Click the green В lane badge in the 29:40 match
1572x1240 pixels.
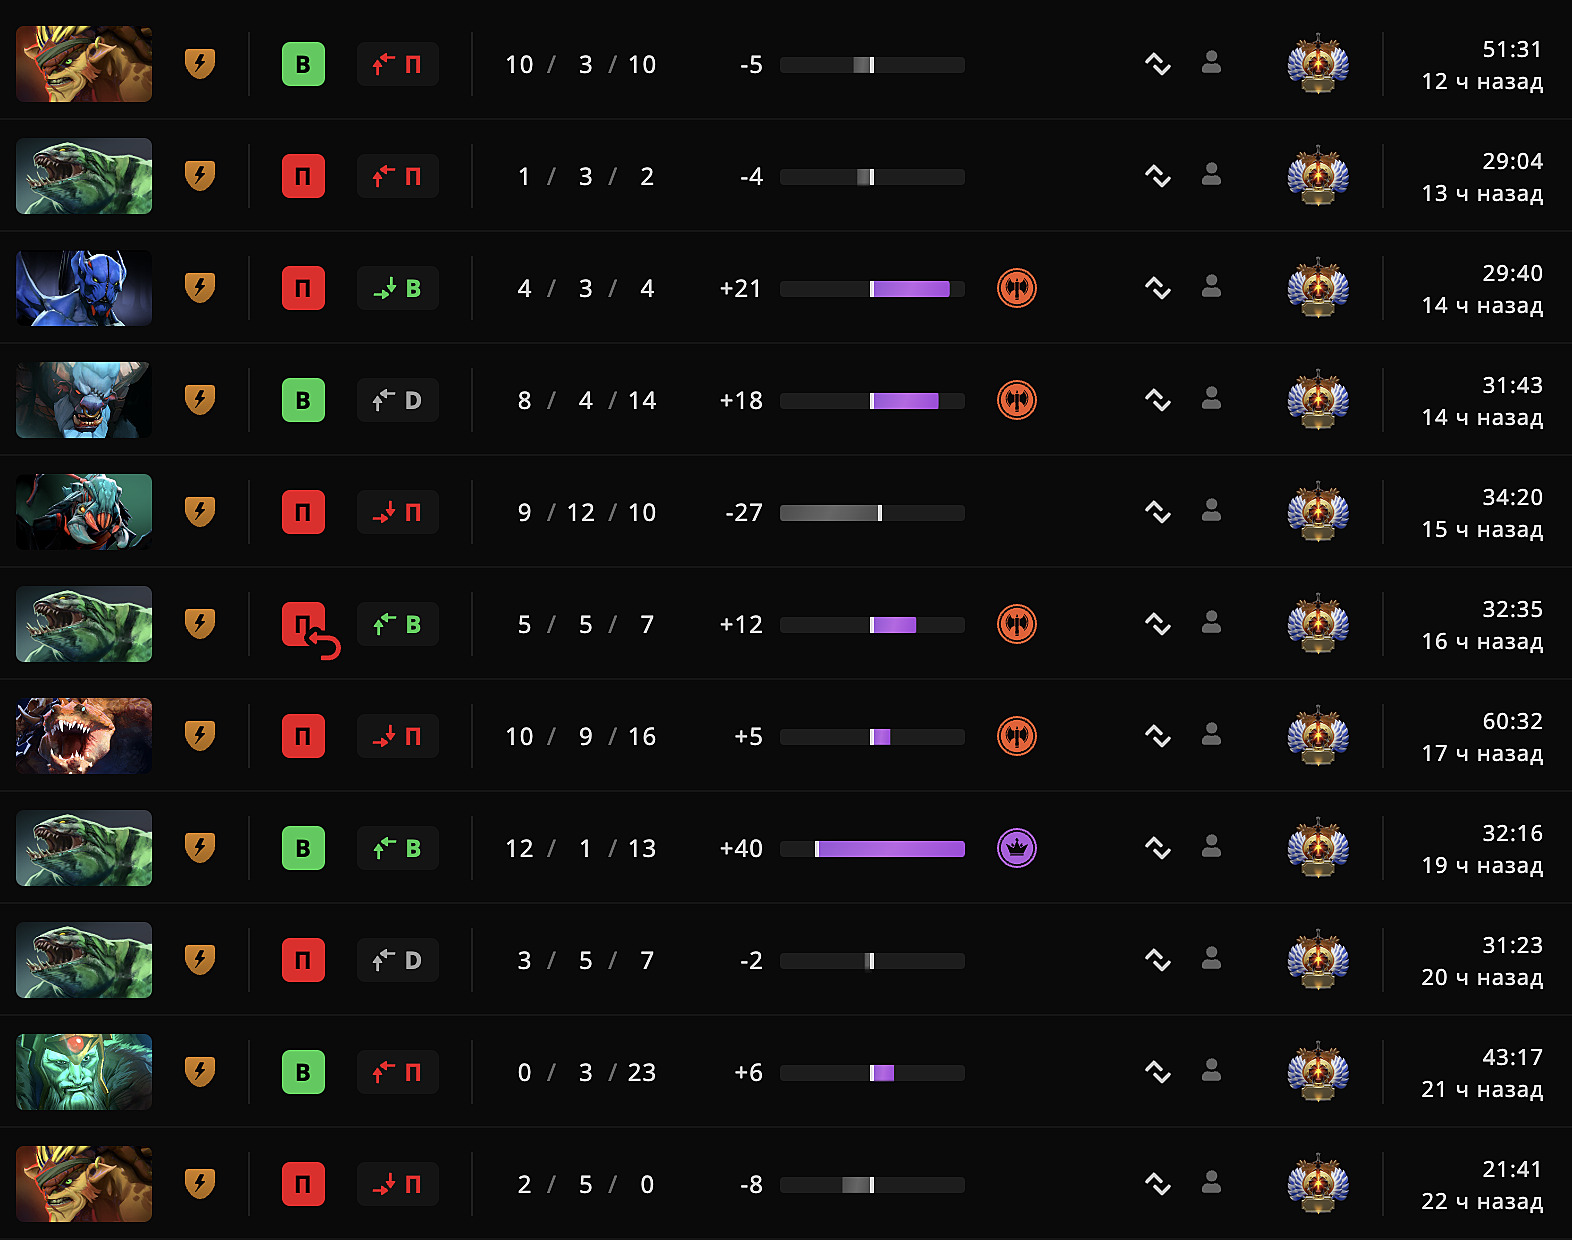(x=398, y=288)
